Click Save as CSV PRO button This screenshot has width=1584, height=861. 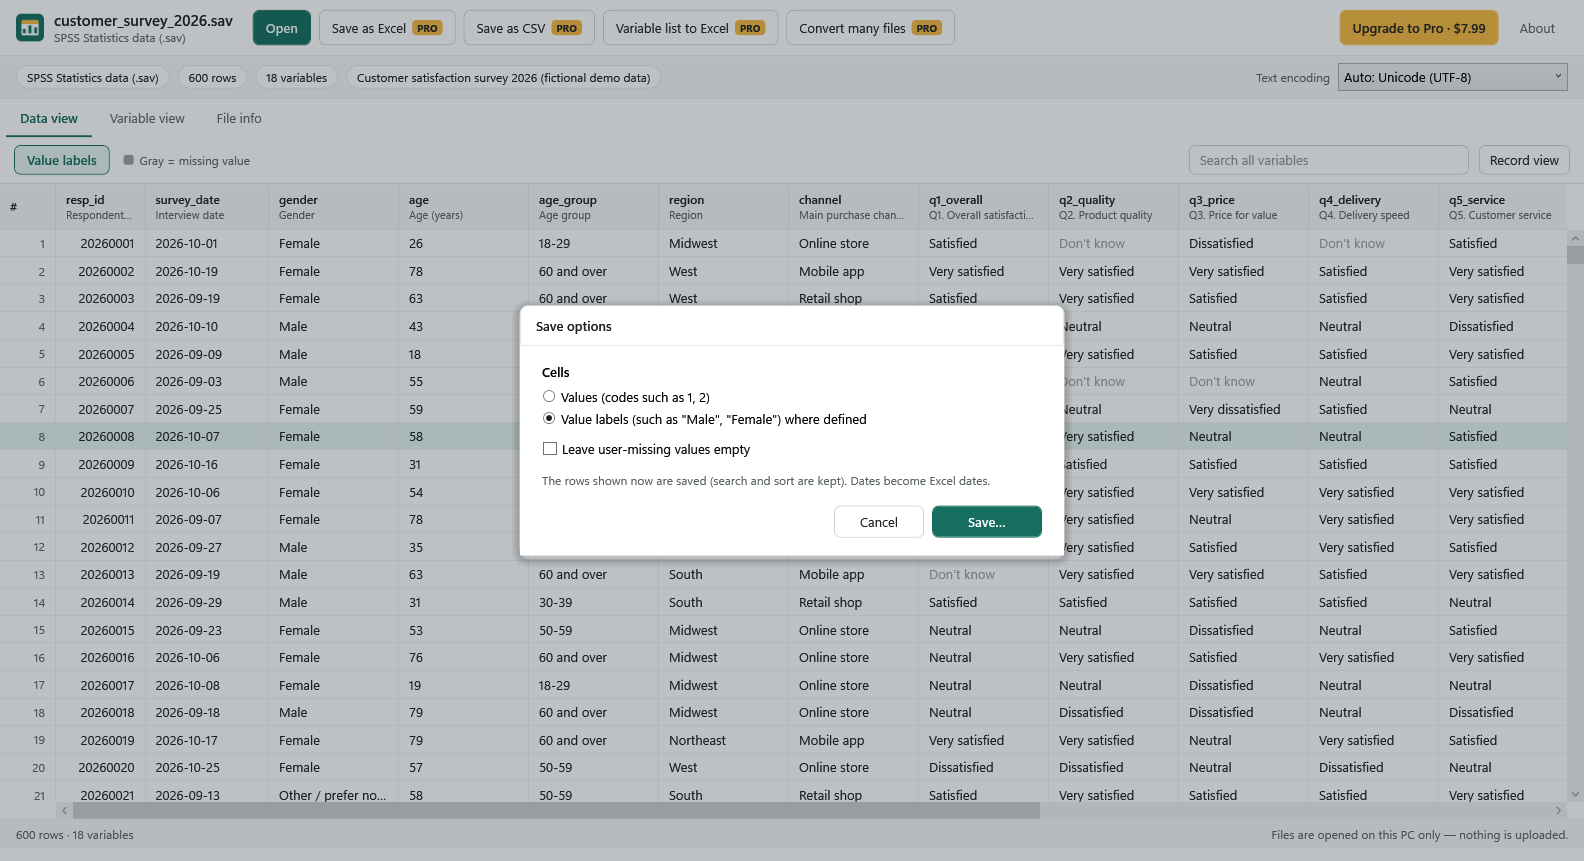(529, 28)
